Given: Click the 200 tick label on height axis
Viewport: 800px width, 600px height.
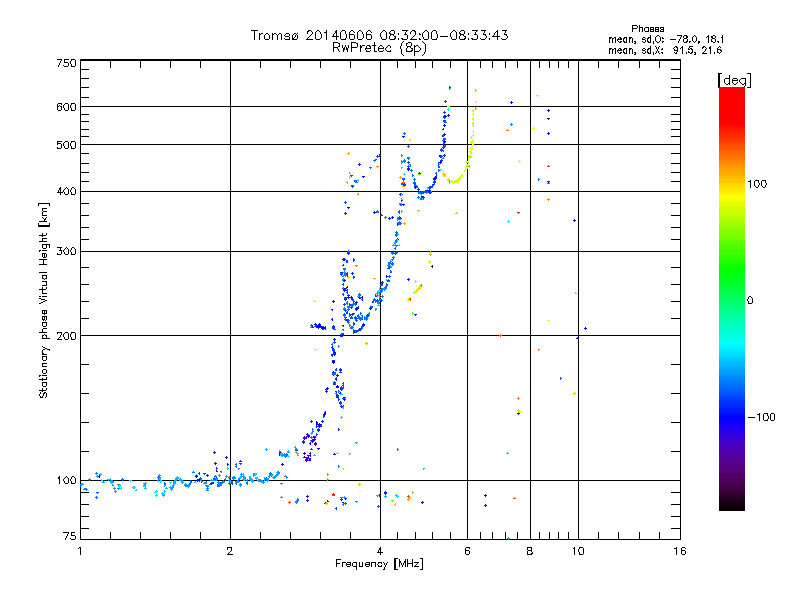Looking at the screenshot, I should click(66, 336).
